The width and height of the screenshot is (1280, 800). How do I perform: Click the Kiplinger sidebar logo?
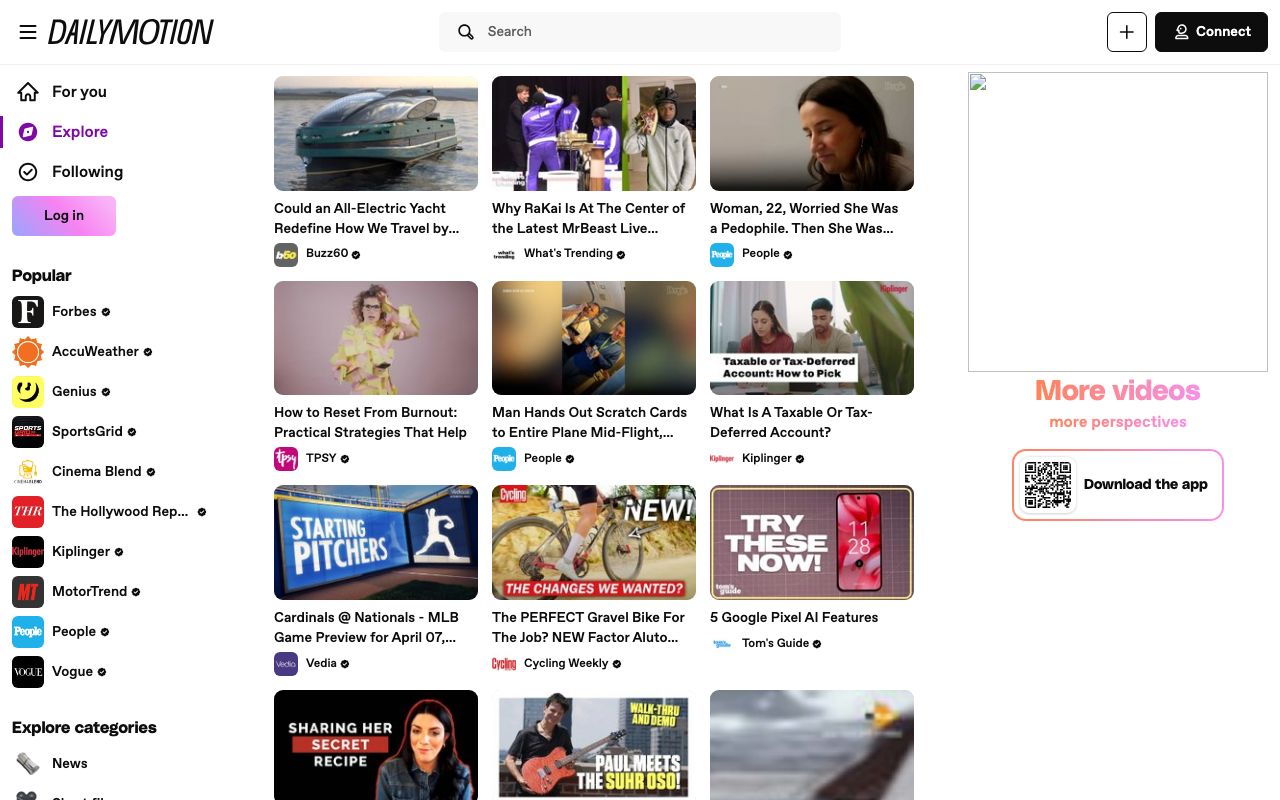coord(28,552)
